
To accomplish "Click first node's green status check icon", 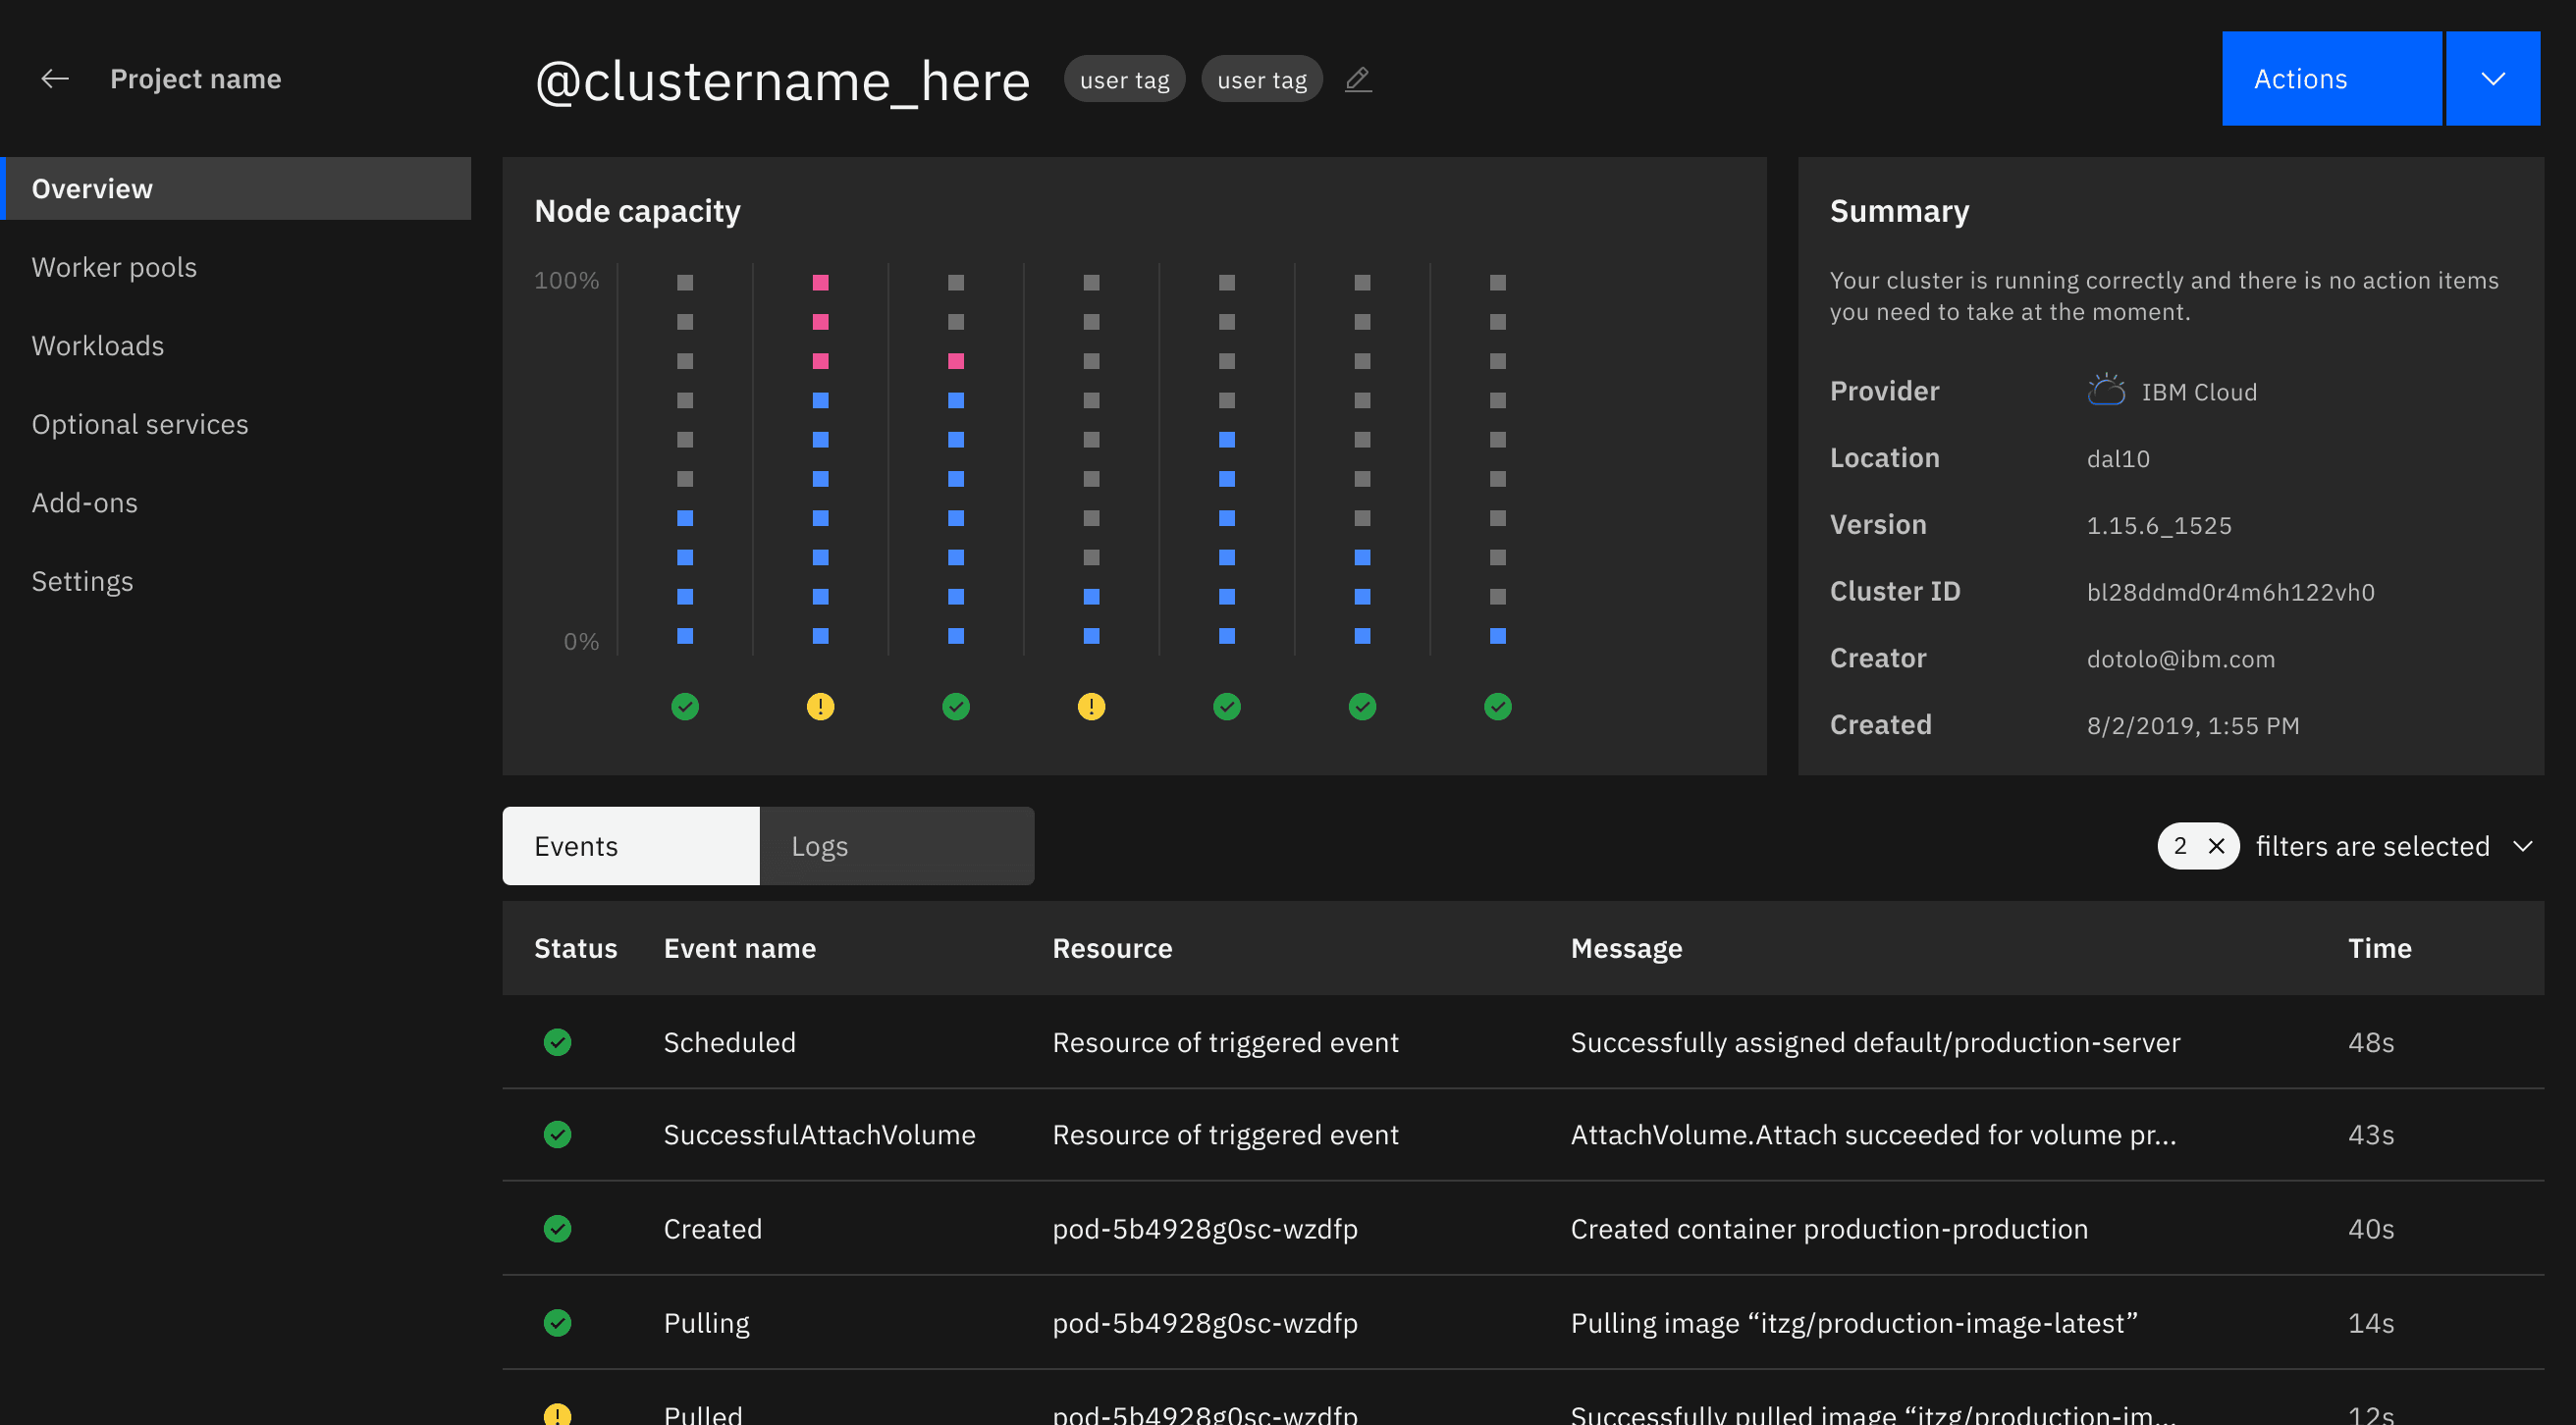I will [x=685, y=707].
